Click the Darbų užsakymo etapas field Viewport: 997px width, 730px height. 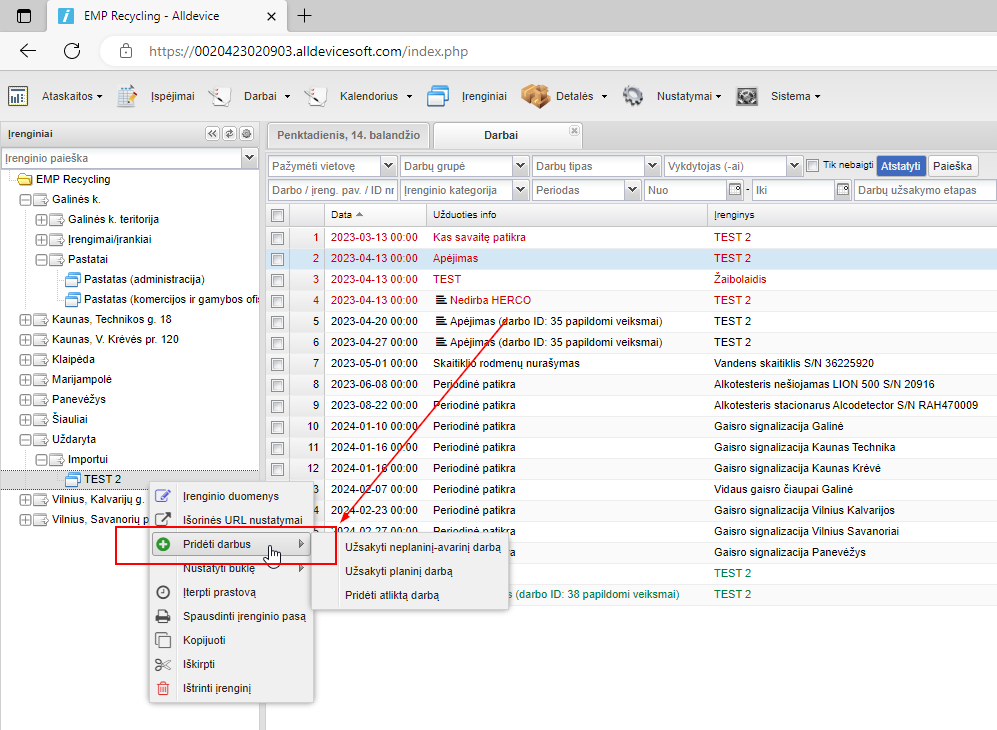(925, 190)
